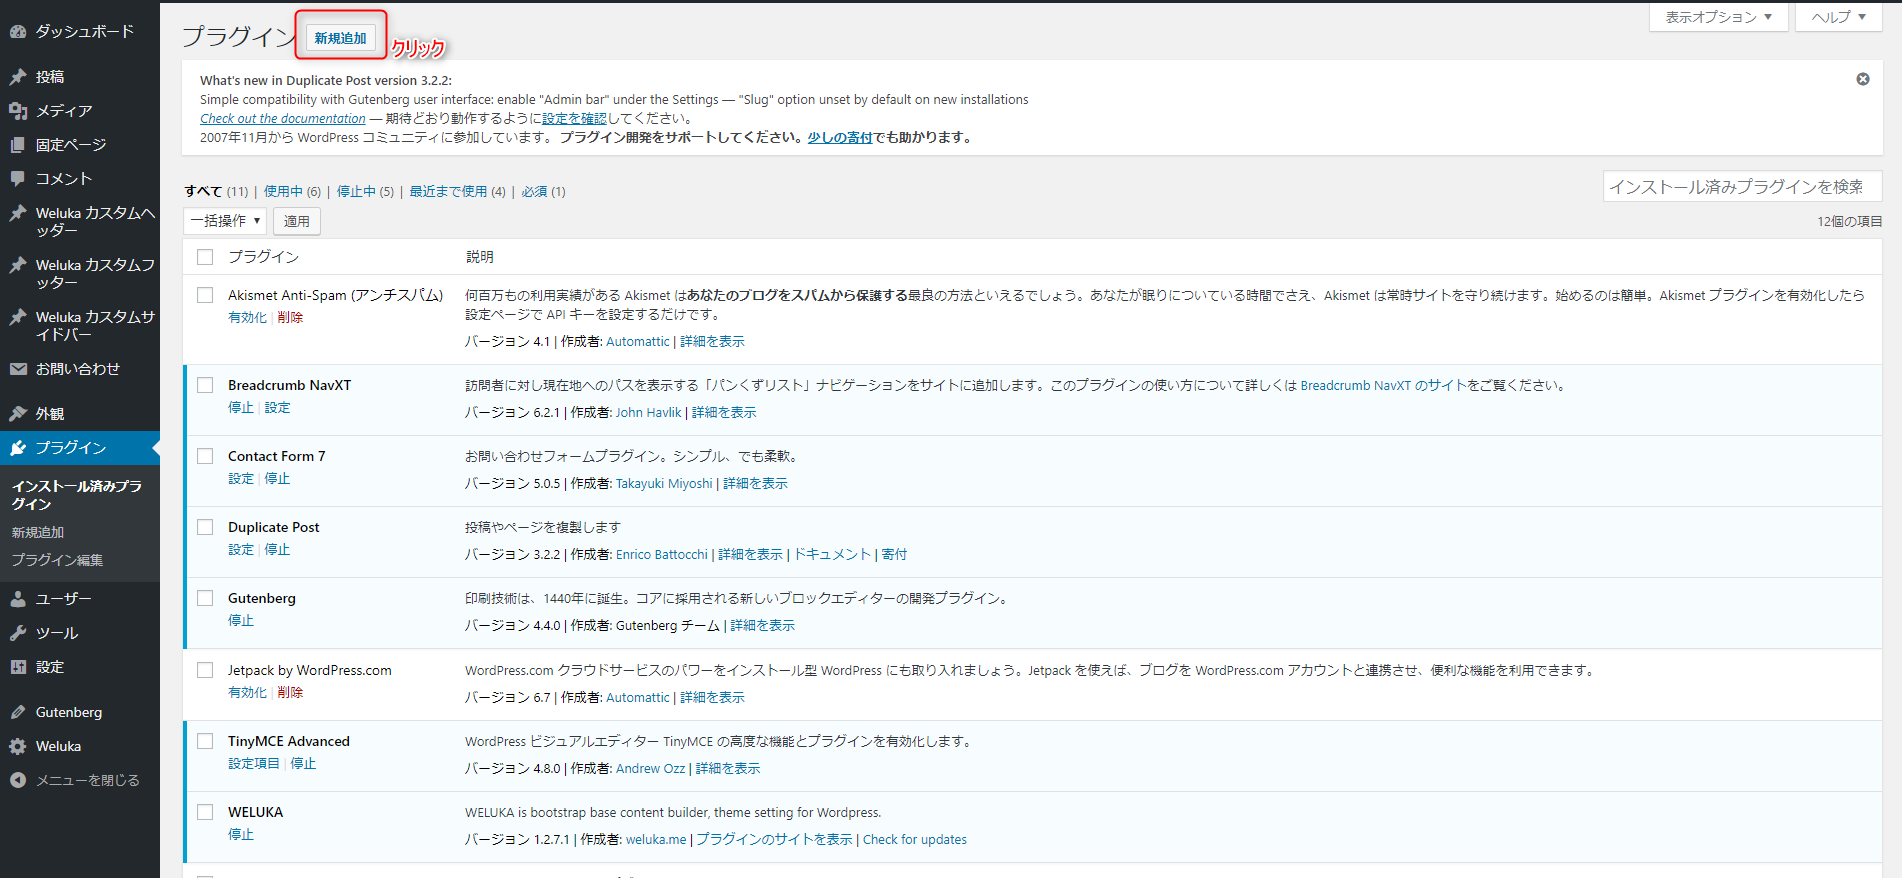Viewport: 1902px width, 878px height.
Task: Click Check for updates for WELUKA
Action: click(915, 840)
